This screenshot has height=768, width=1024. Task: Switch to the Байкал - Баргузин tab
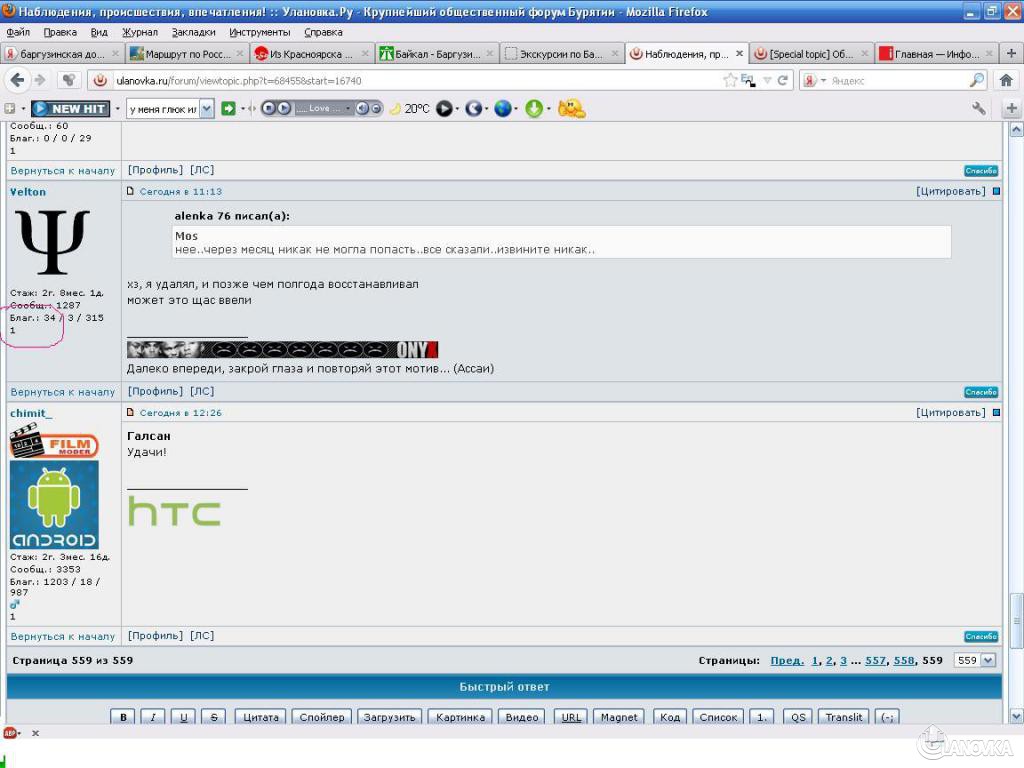pos(436,54)
